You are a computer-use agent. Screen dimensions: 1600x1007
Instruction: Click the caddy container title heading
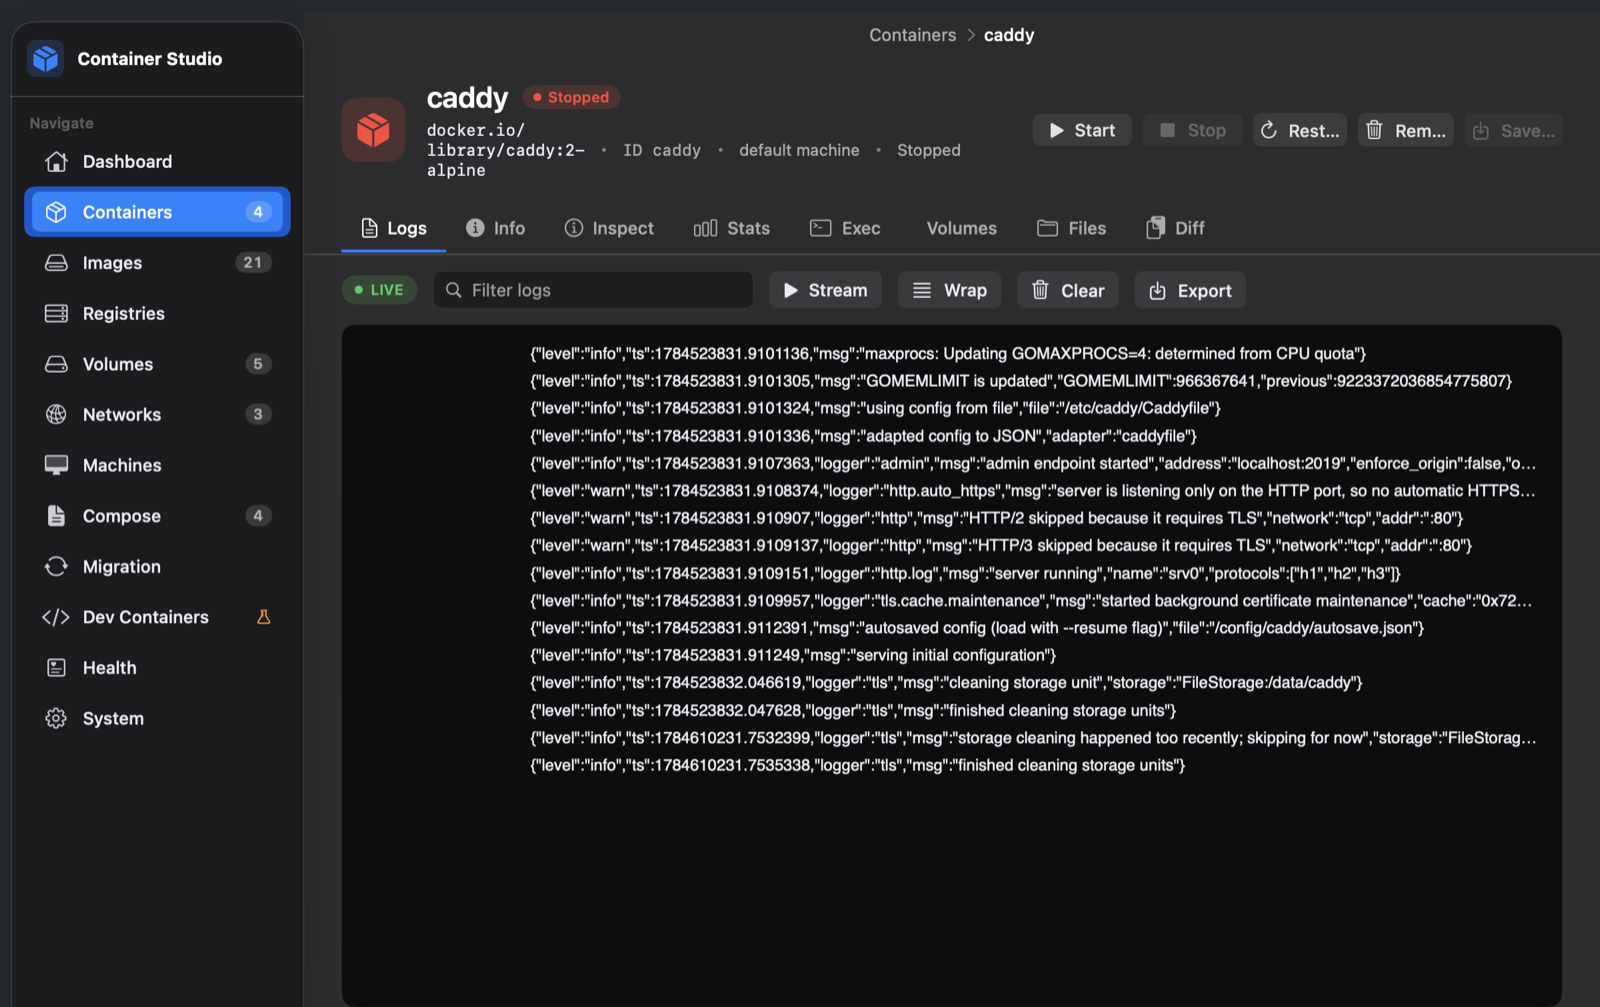(467, 98)
